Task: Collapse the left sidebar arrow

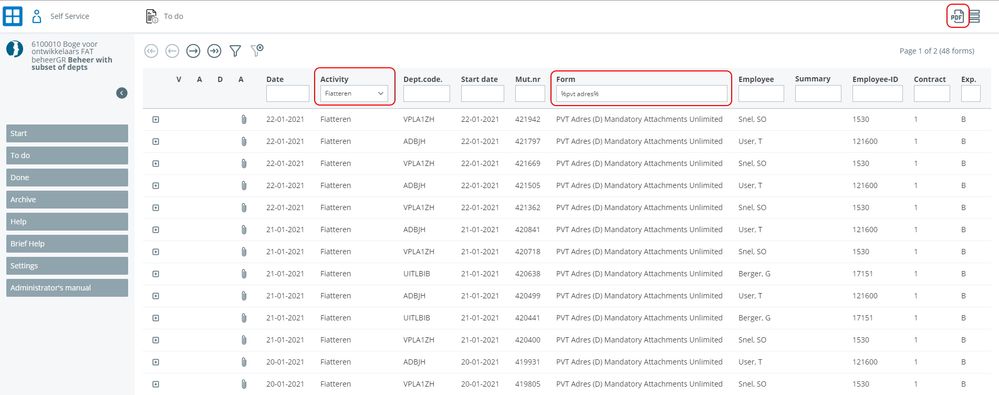Action: tap(122, 93)
